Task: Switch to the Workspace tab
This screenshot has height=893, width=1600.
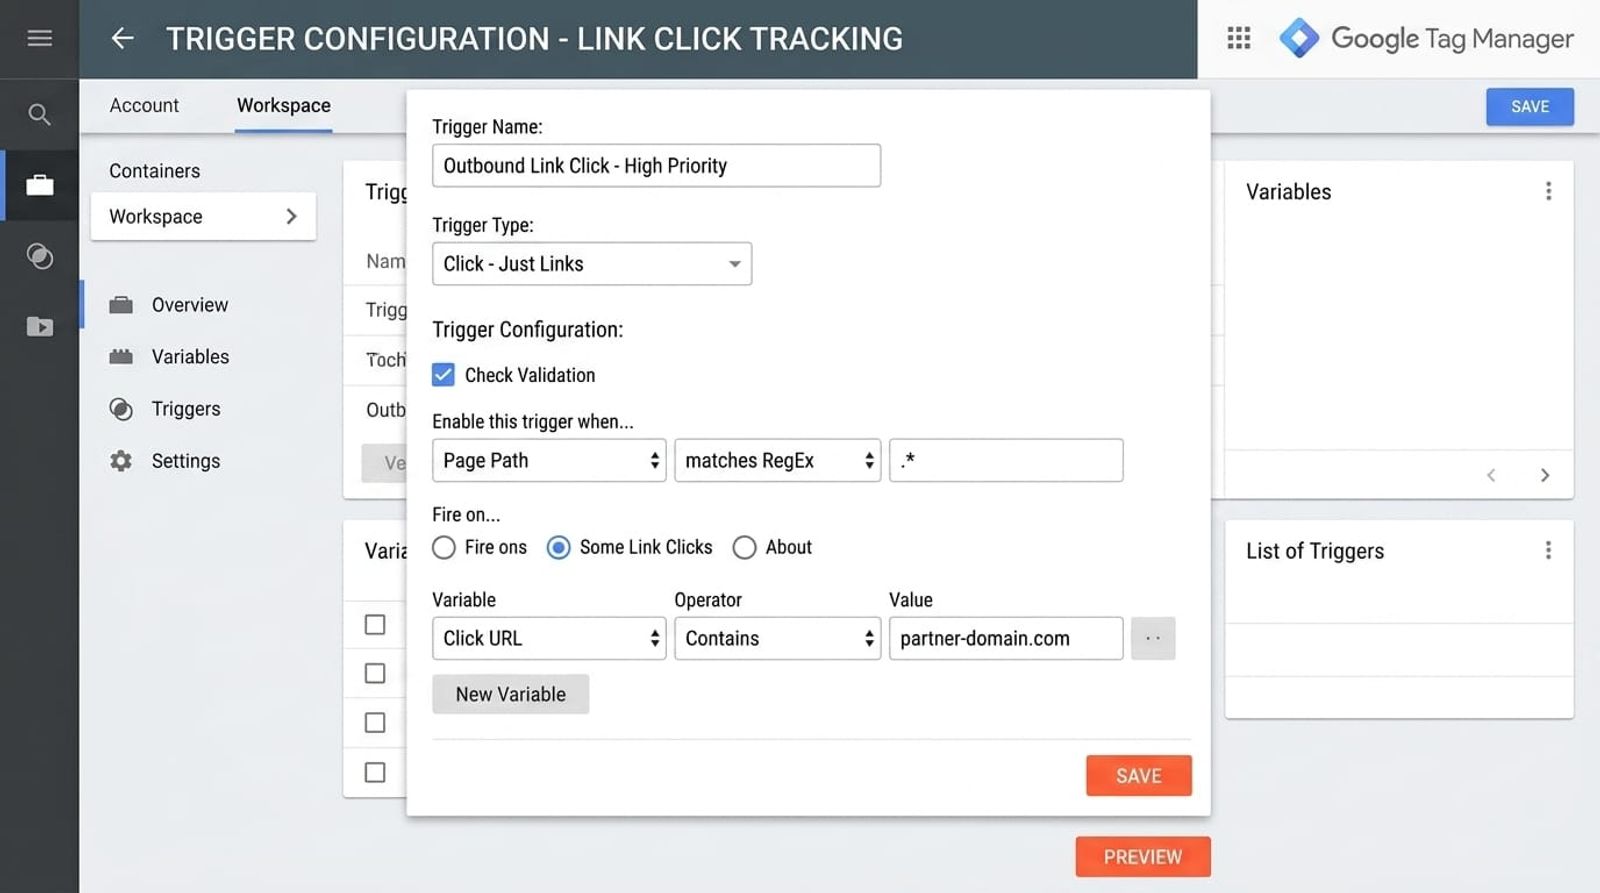Action: (x=284, y=105)
